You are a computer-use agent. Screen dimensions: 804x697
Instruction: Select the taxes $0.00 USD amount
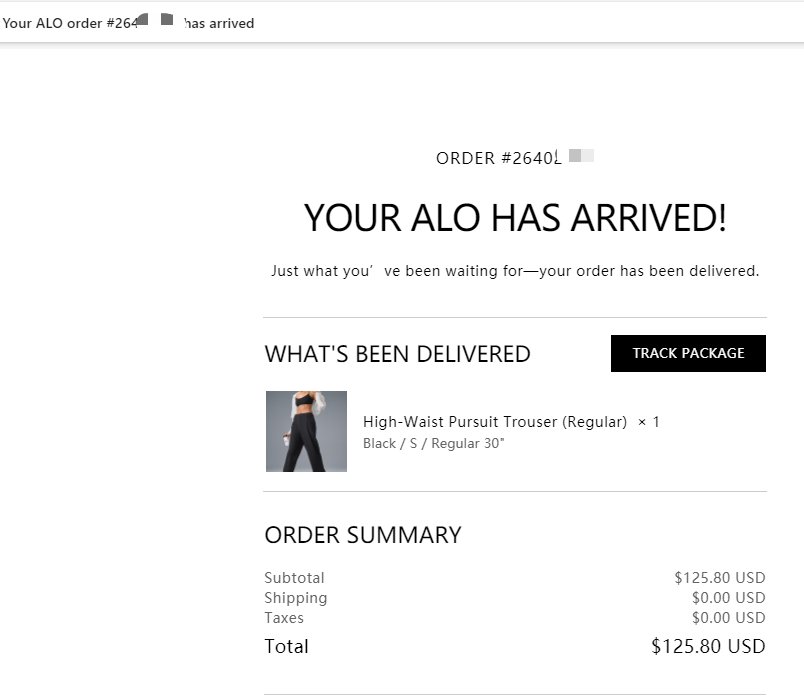click(x=727, y=618)
